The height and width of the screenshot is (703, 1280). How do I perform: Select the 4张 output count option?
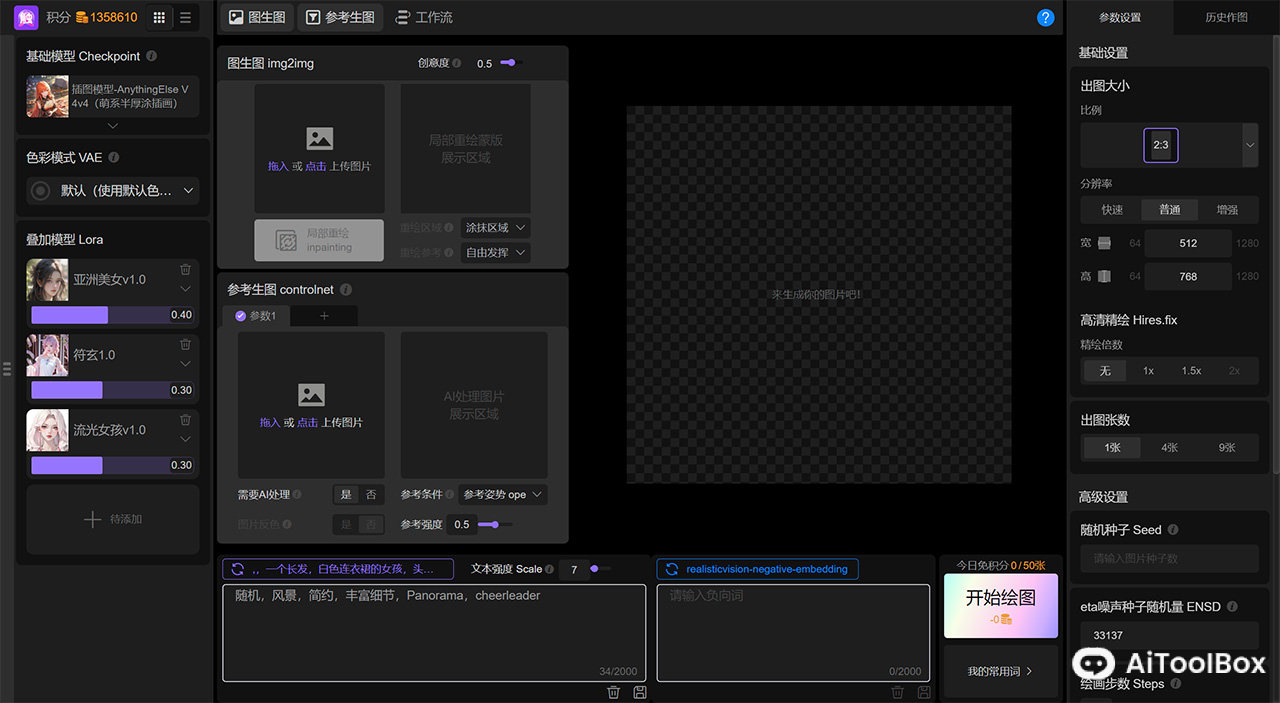(x=1169, y=448)
